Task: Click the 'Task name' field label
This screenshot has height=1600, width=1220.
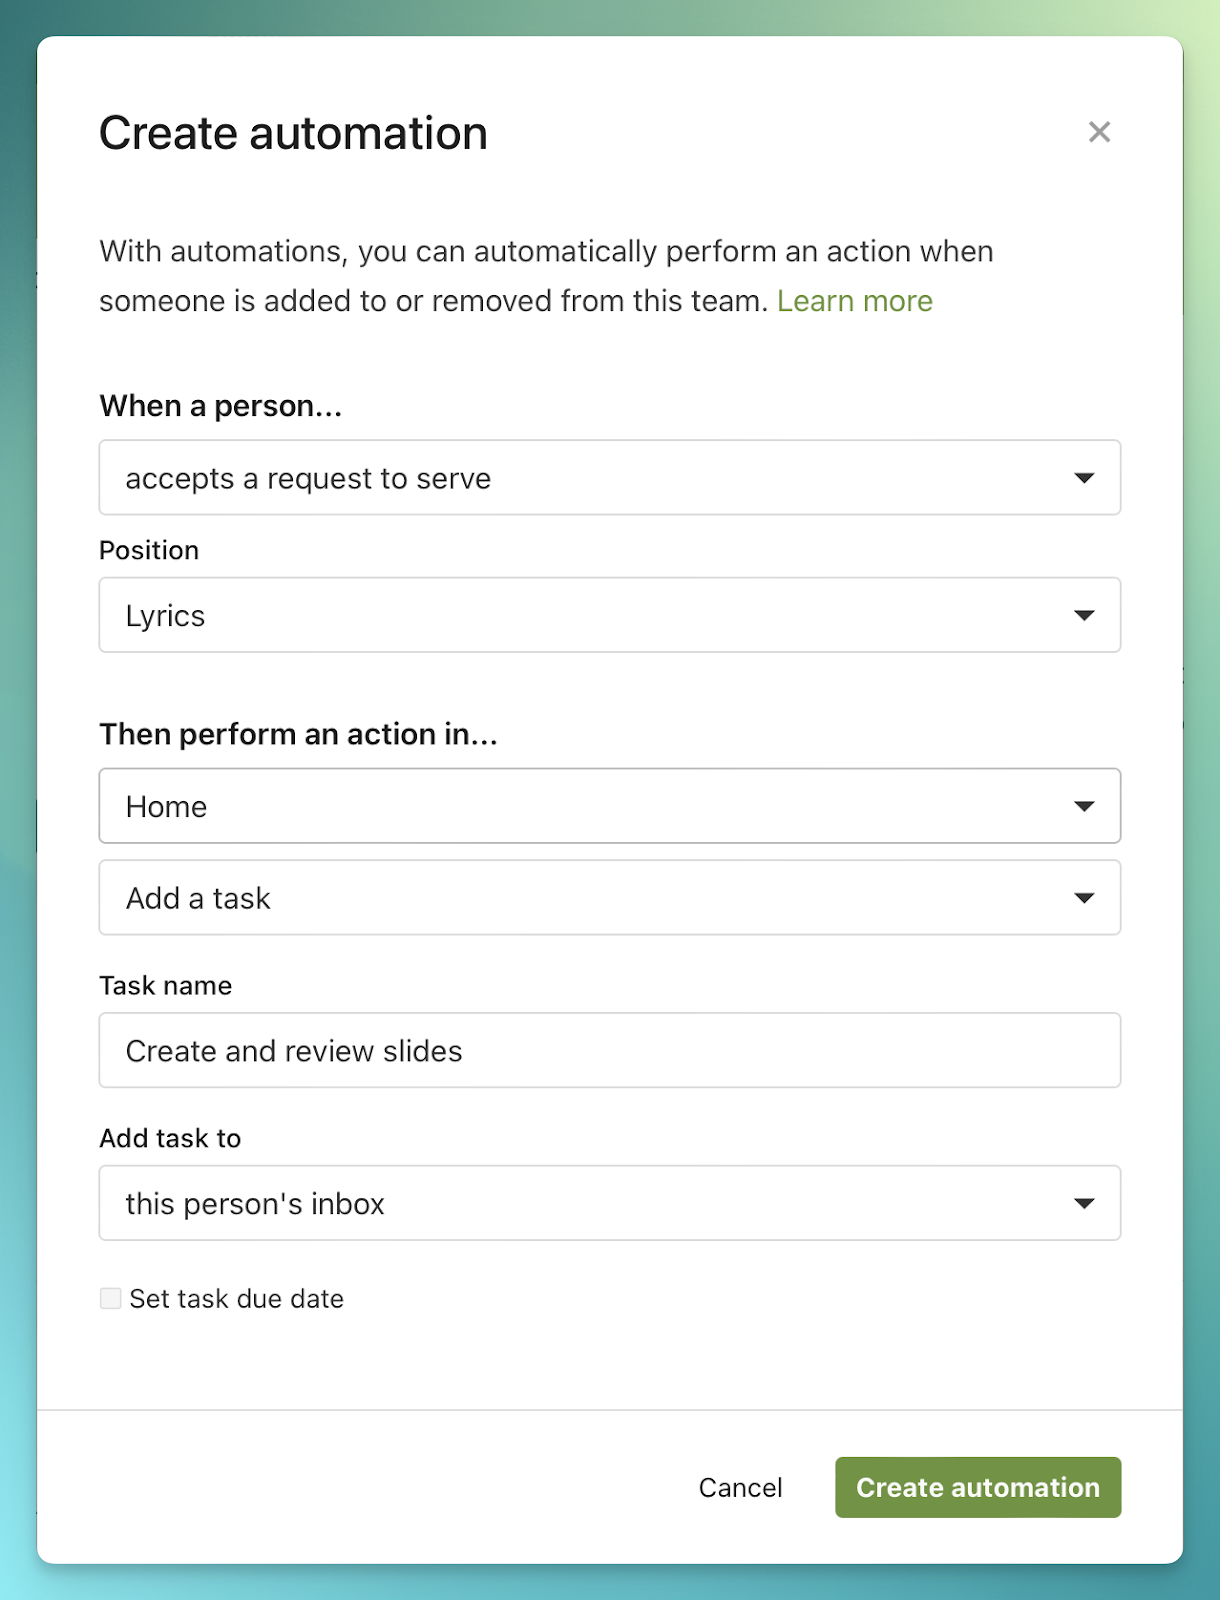Action: pos(165,985)
